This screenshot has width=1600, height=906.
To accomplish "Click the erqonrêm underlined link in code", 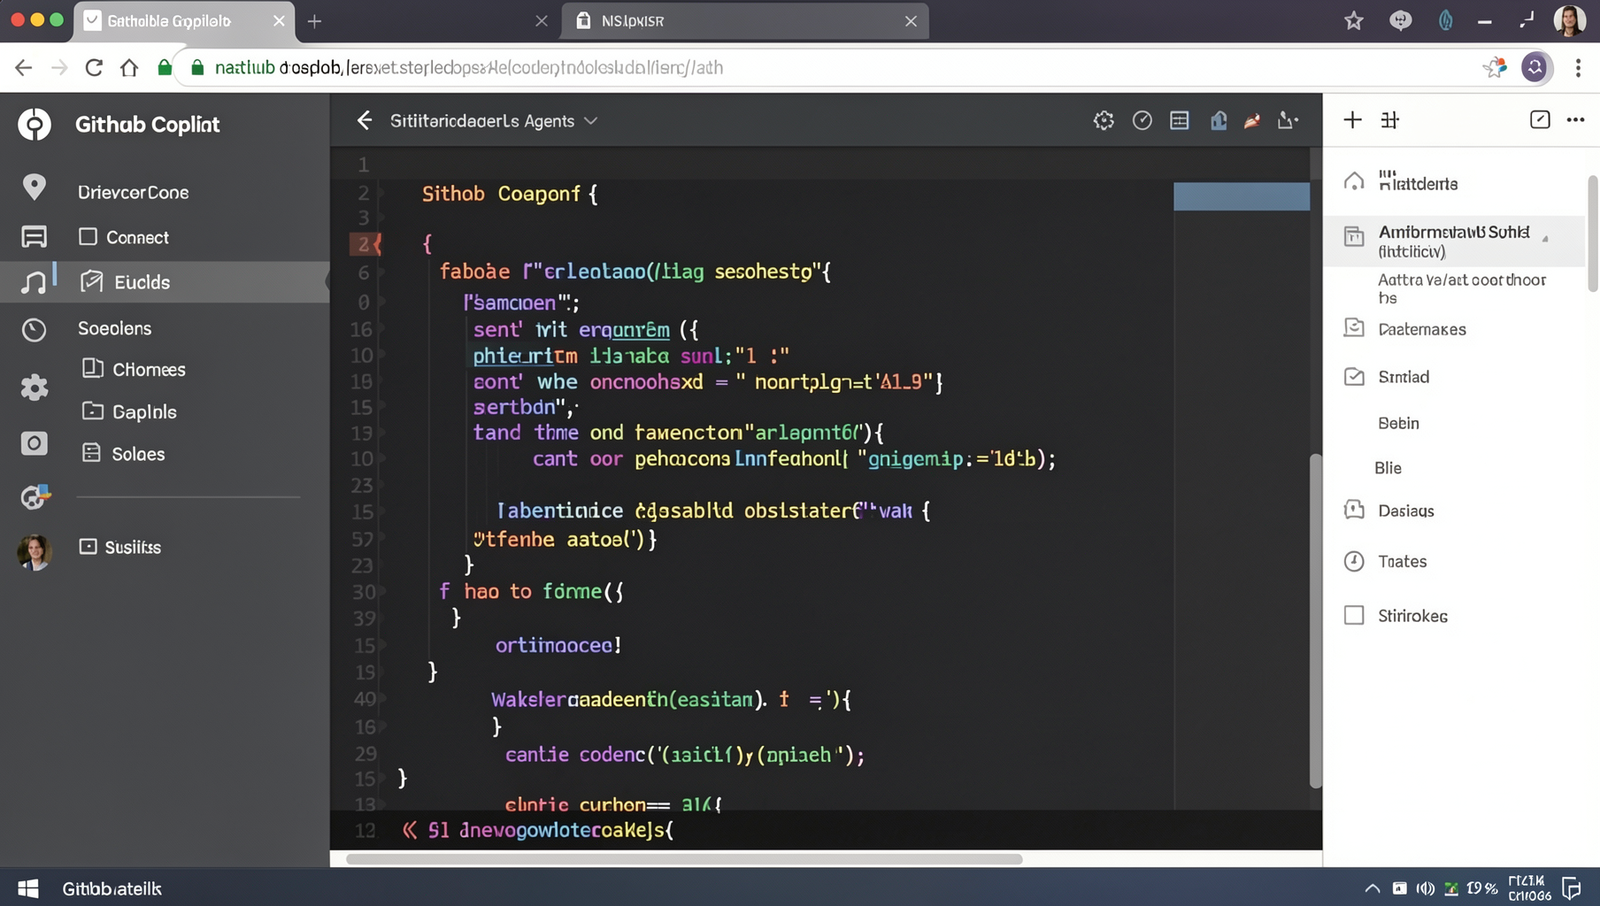I will point(624,329).
